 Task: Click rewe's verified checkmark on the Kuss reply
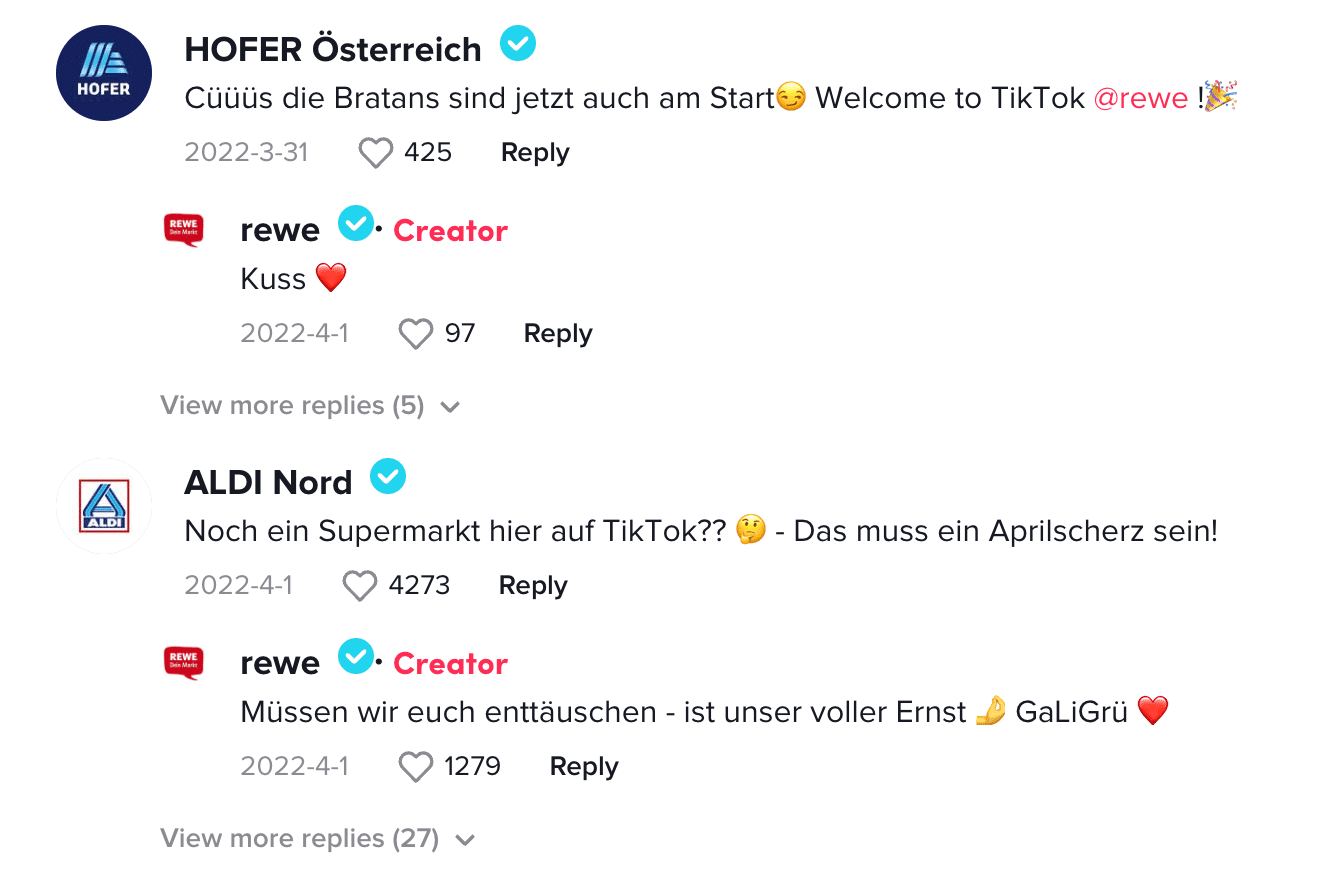click(x=355, y=224)
